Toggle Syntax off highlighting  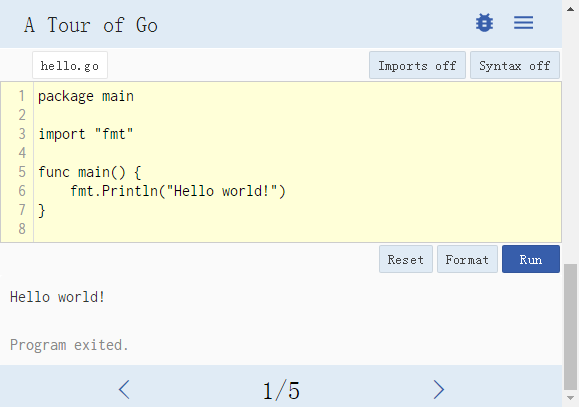515,65
